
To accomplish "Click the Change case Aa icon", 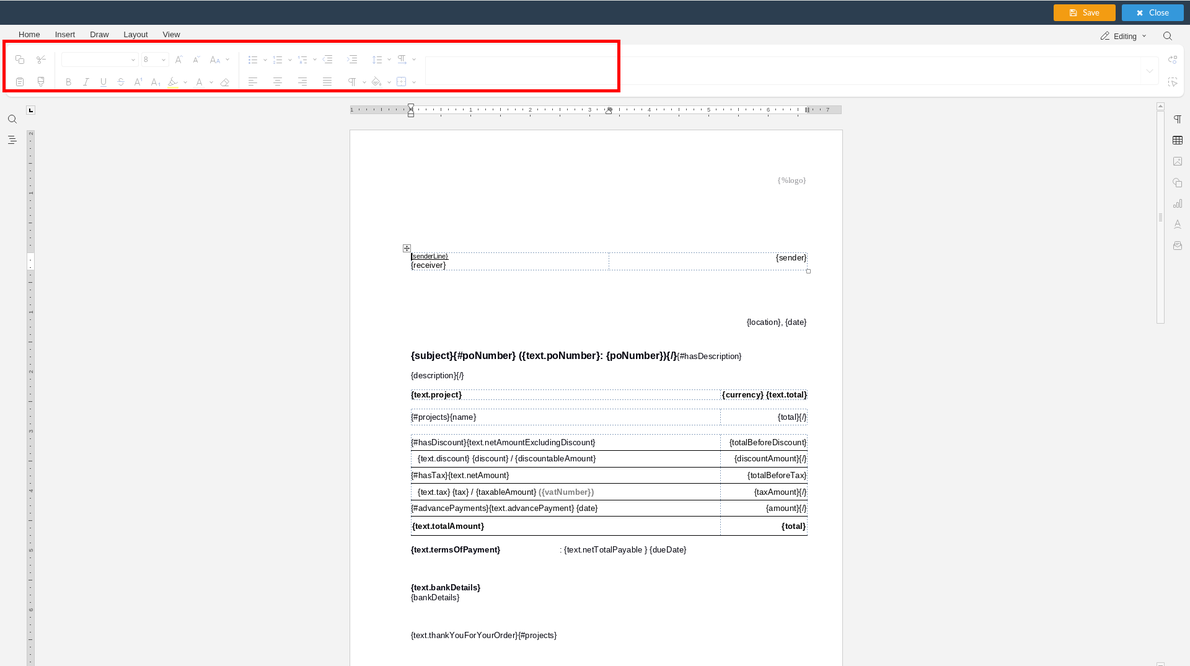I will (215, 59).
